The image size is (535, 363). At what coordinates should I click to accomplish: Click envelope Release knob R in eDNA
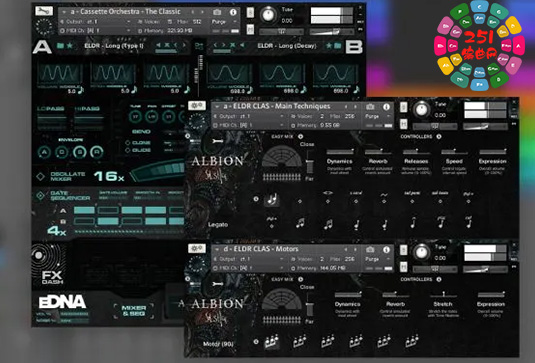[x=97, y=152]
